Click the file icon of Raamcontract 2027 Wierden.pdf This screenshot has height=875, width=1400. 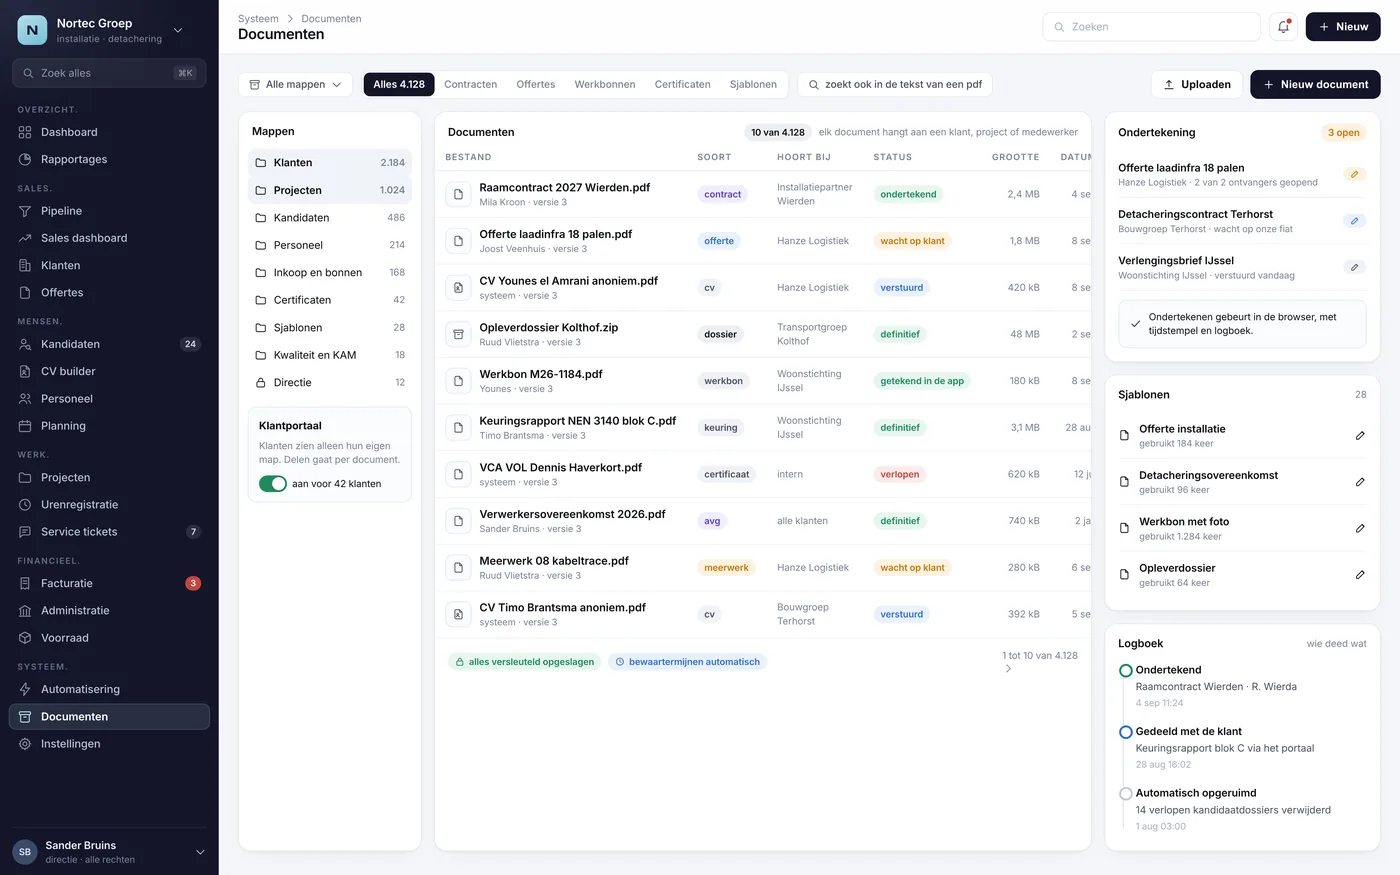pos(458,194)
